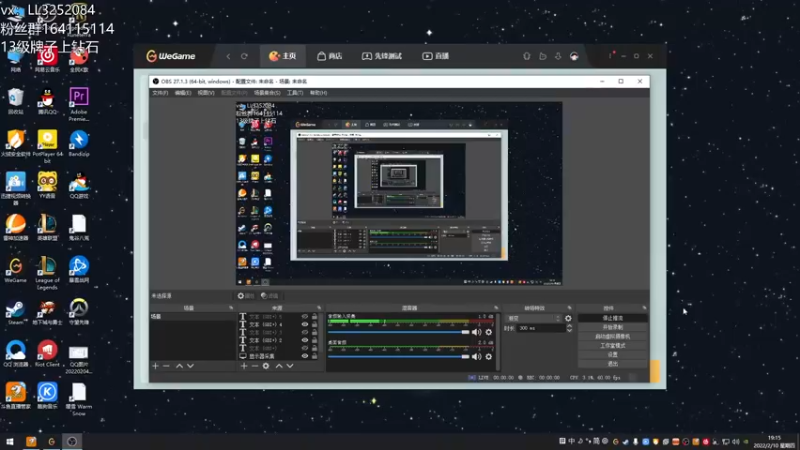This screenshot has width=800, height=450.
Task: Click WeGame back navigation arrow
Action: coord(228,56)
